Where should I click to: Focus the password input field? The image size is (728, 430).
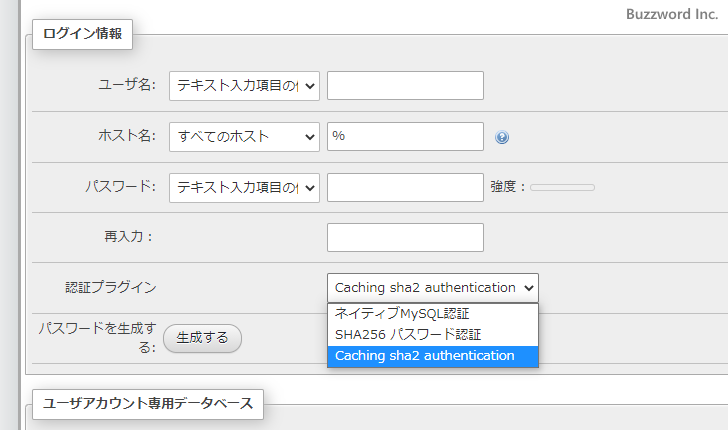click(405, 188)
